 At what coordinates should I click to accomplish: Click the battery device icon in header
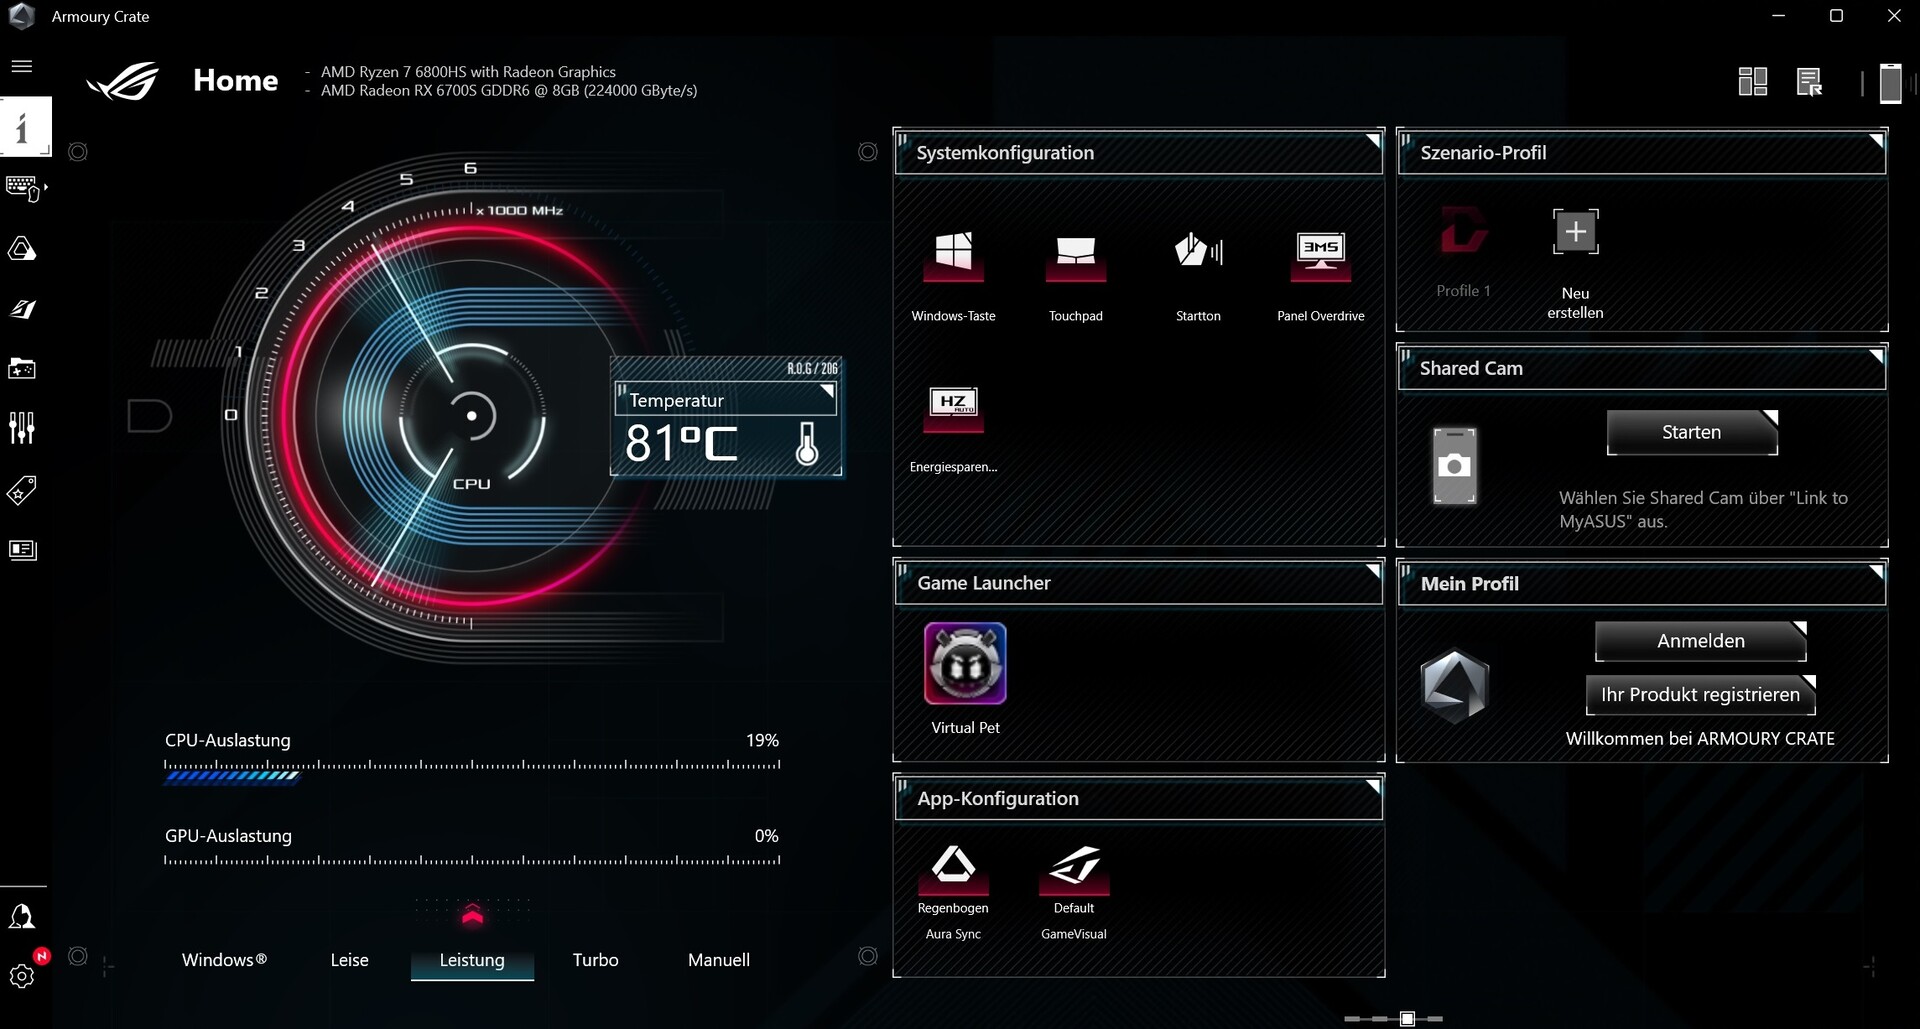click(1890, 83)
